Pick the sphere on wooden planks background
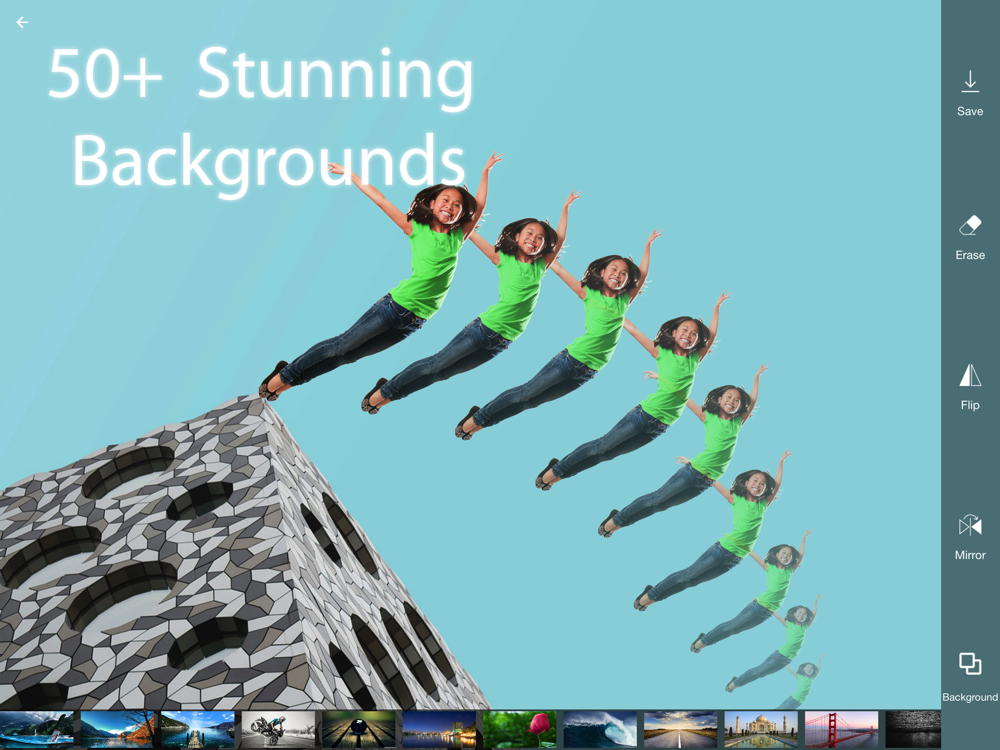The height and width of the screenshot is (750, 1000). (358, 730)
